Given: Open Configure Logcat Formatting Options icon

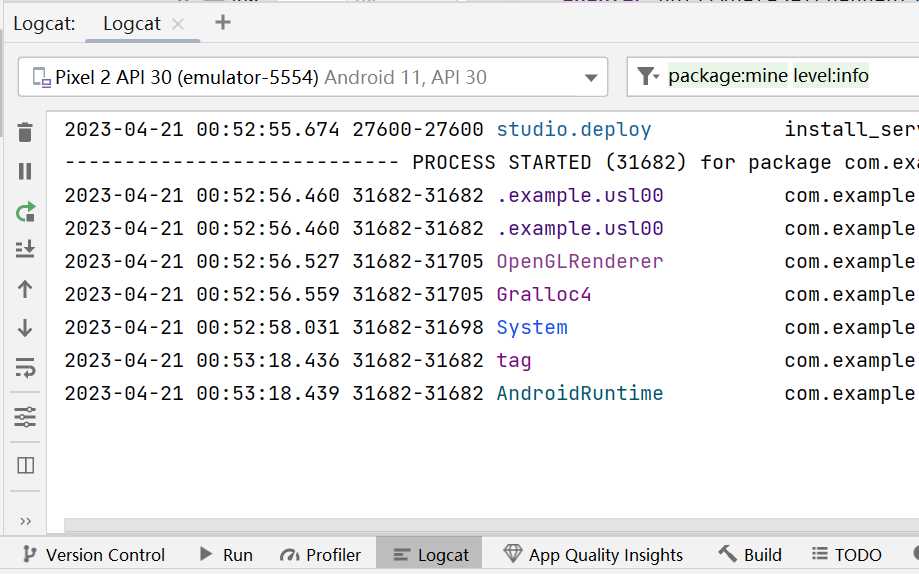Looking at the screenshot, I should [x=25, y=417].
